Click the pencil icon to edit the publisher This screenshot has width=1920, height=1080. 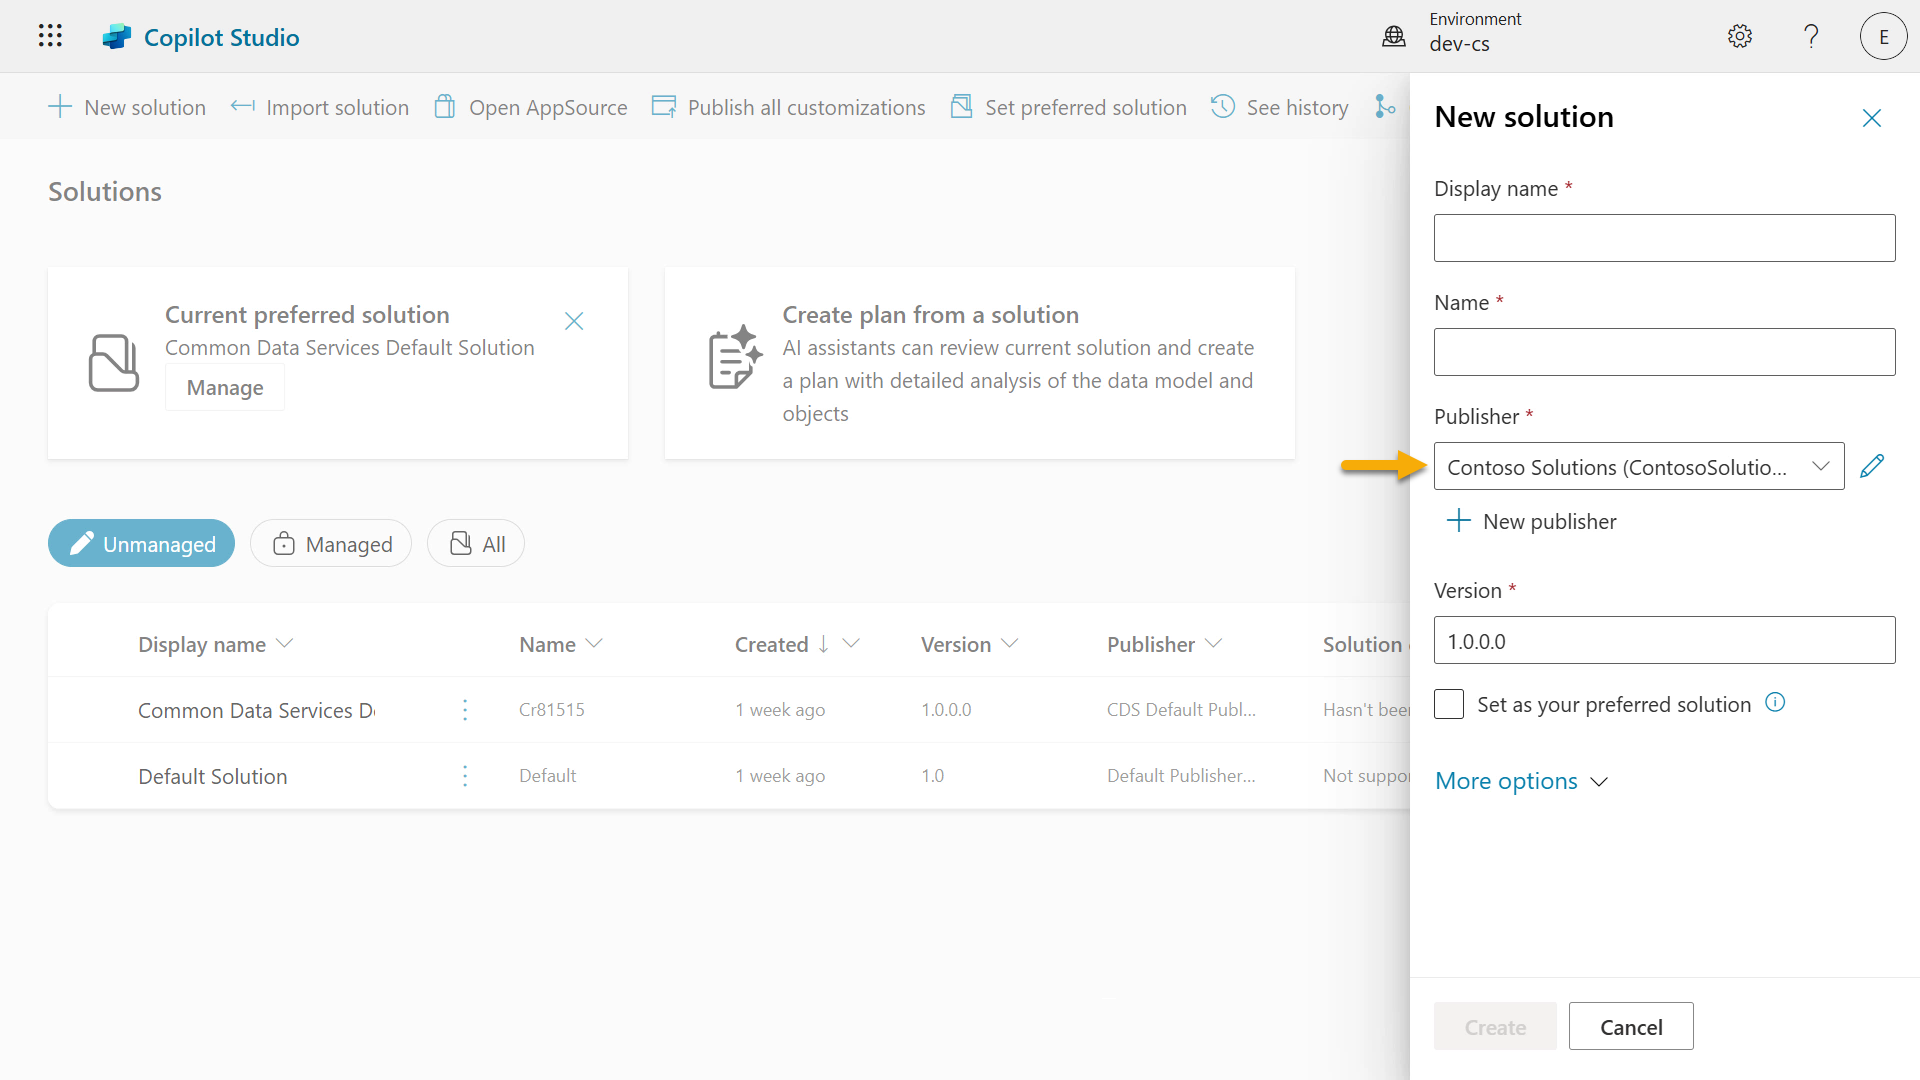[x=1872, y=466]
